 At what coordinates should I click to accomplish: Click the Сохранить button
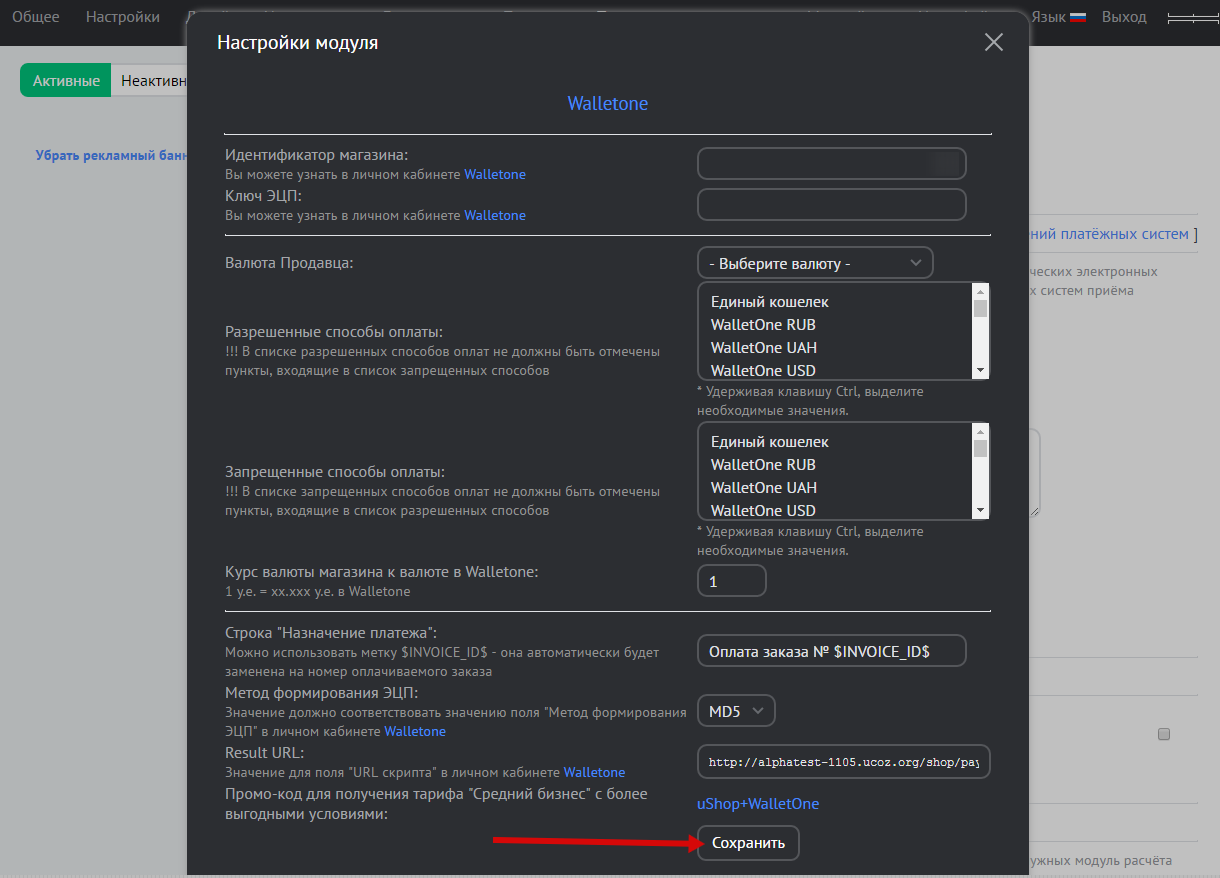748,843
